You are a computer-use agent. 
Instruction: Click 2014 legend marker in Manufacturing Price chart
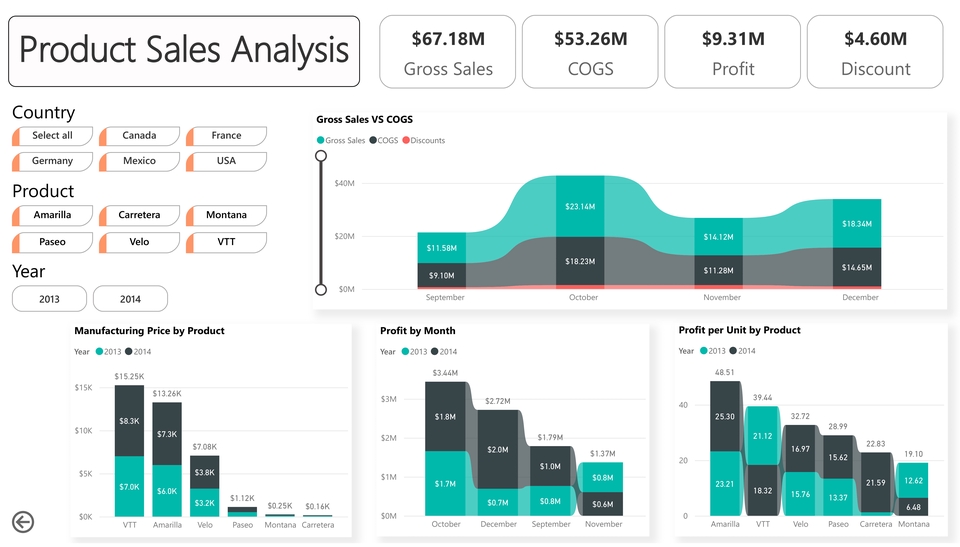[129, 352]
